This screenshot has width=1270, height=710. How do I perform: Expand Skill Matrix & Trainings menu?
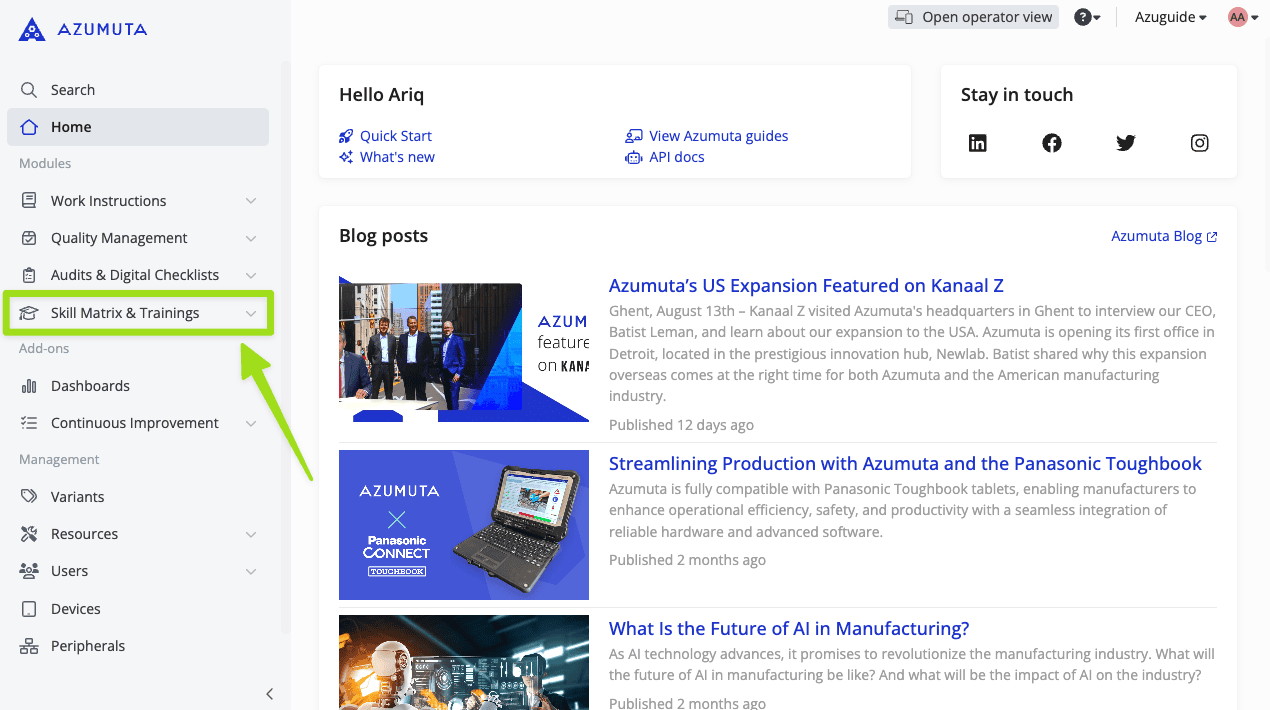[x=251, y=313]
